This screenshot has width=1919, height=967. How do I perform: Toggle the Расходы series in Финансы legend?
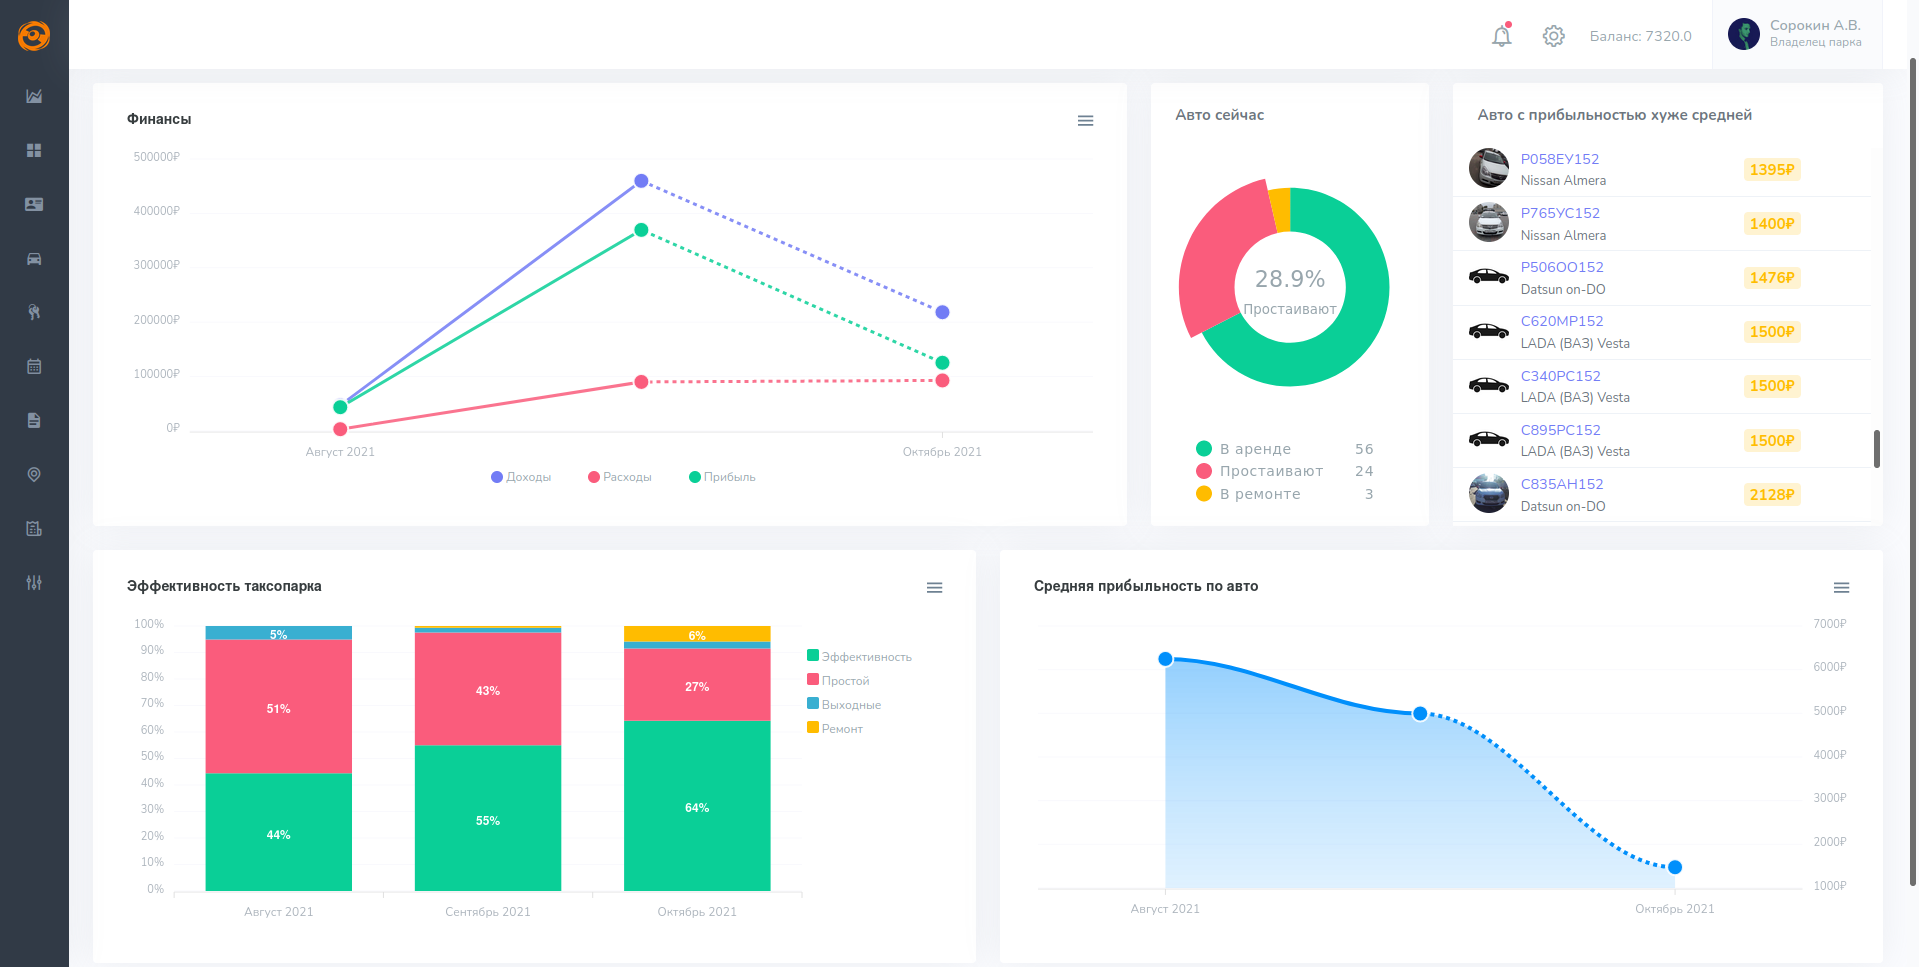[620, 477]
